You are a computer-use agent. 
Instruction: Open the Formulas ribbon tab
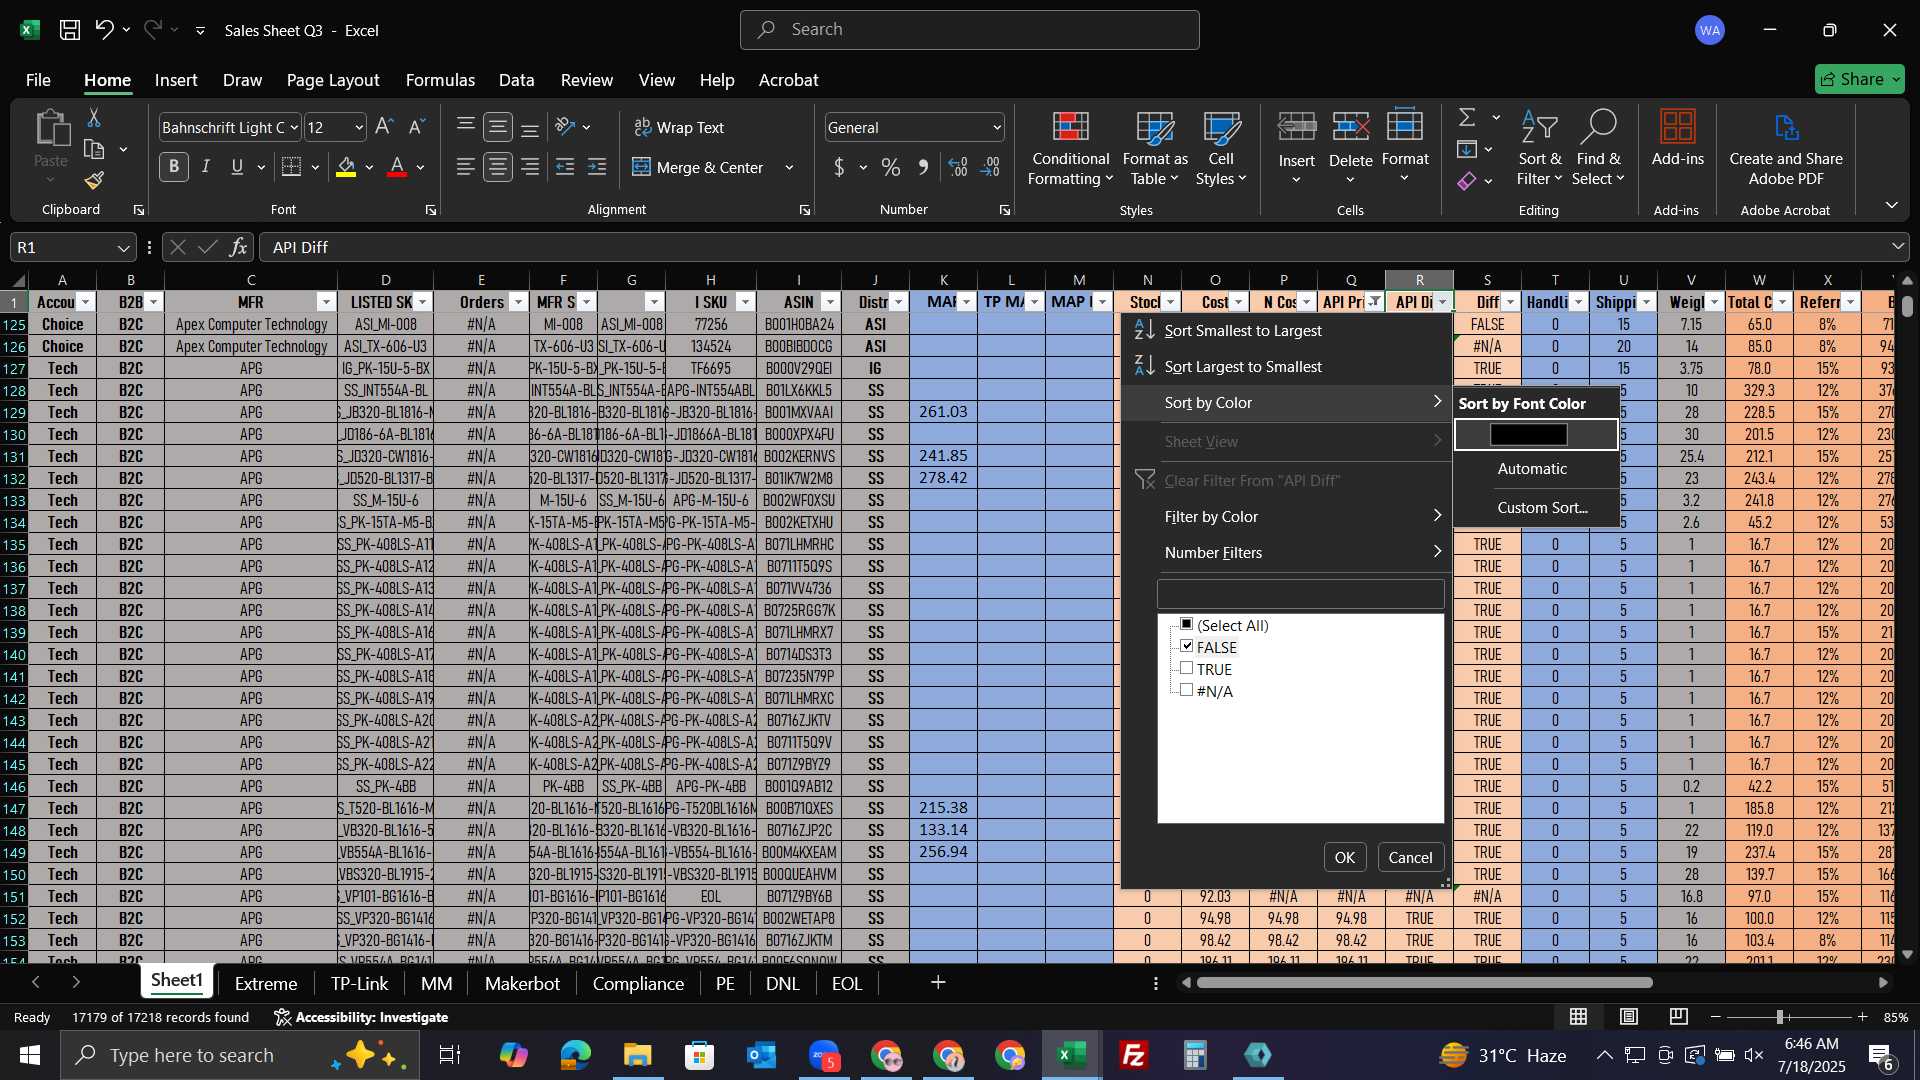[440, 80]
